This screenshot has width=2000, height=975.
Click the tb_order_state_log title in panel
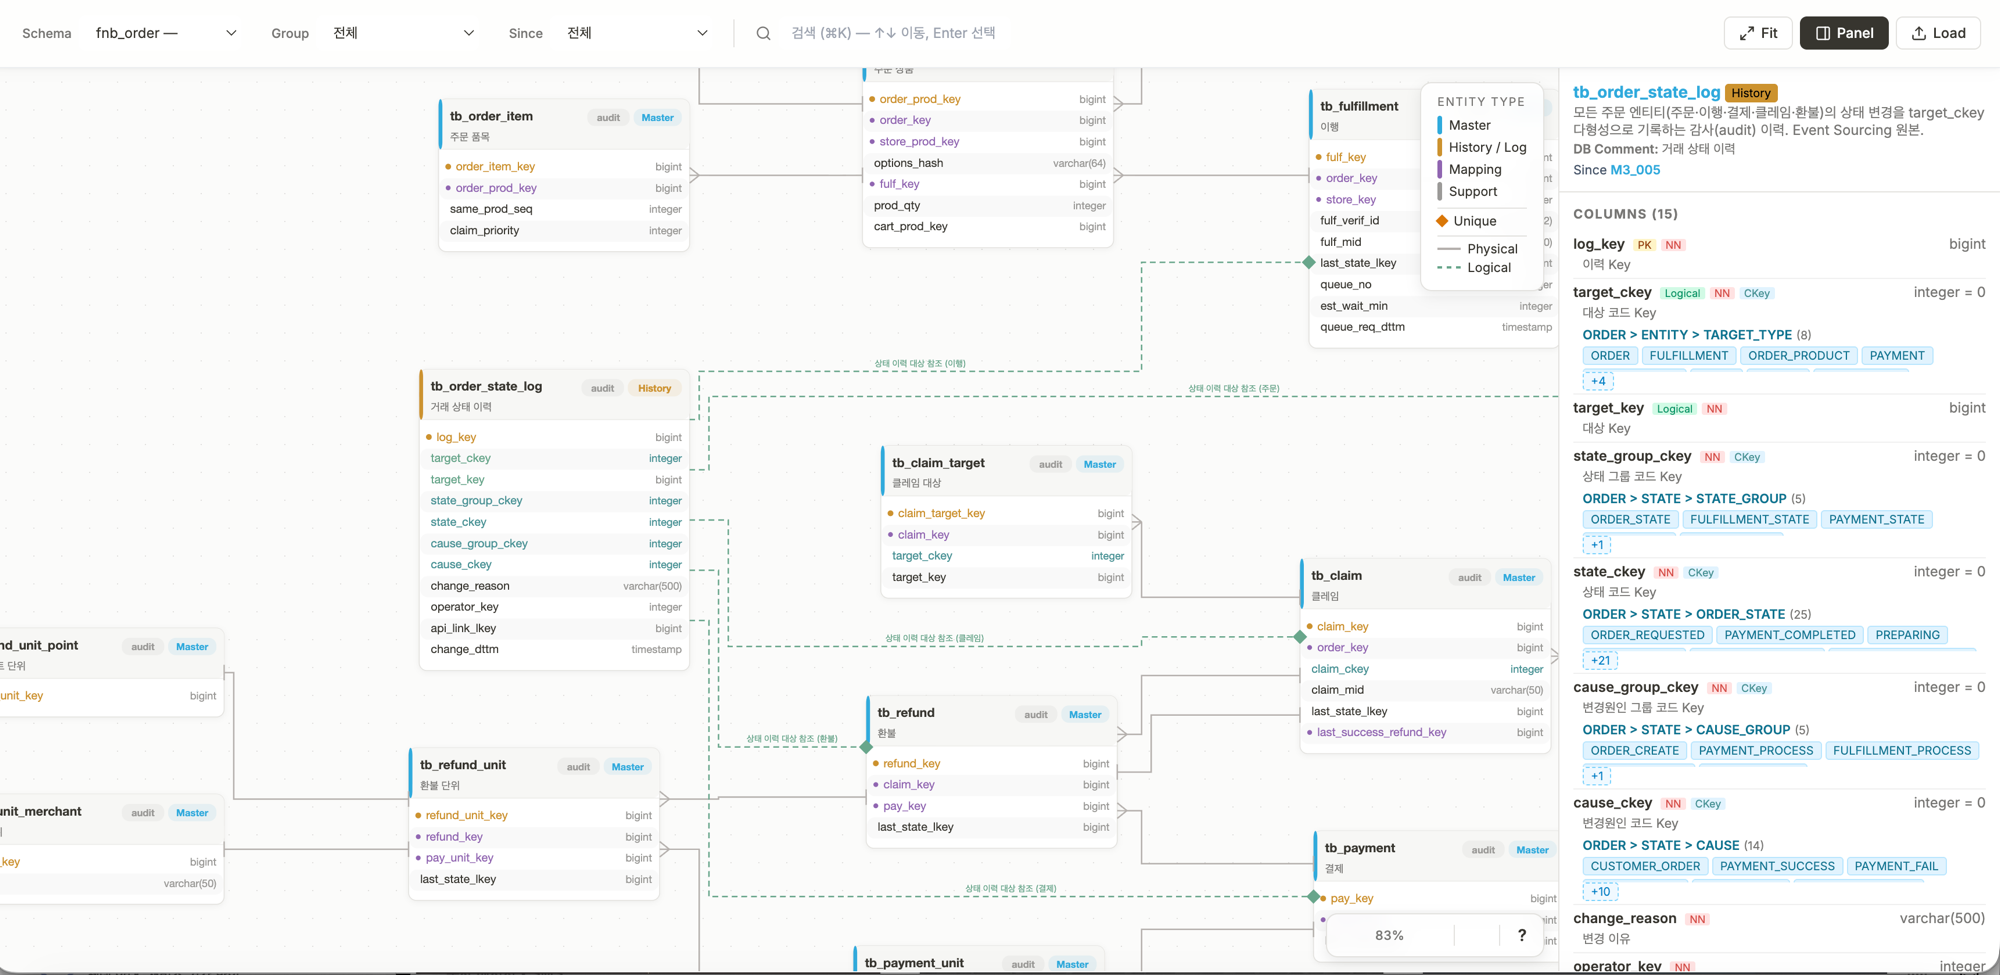coord(1646,92)
